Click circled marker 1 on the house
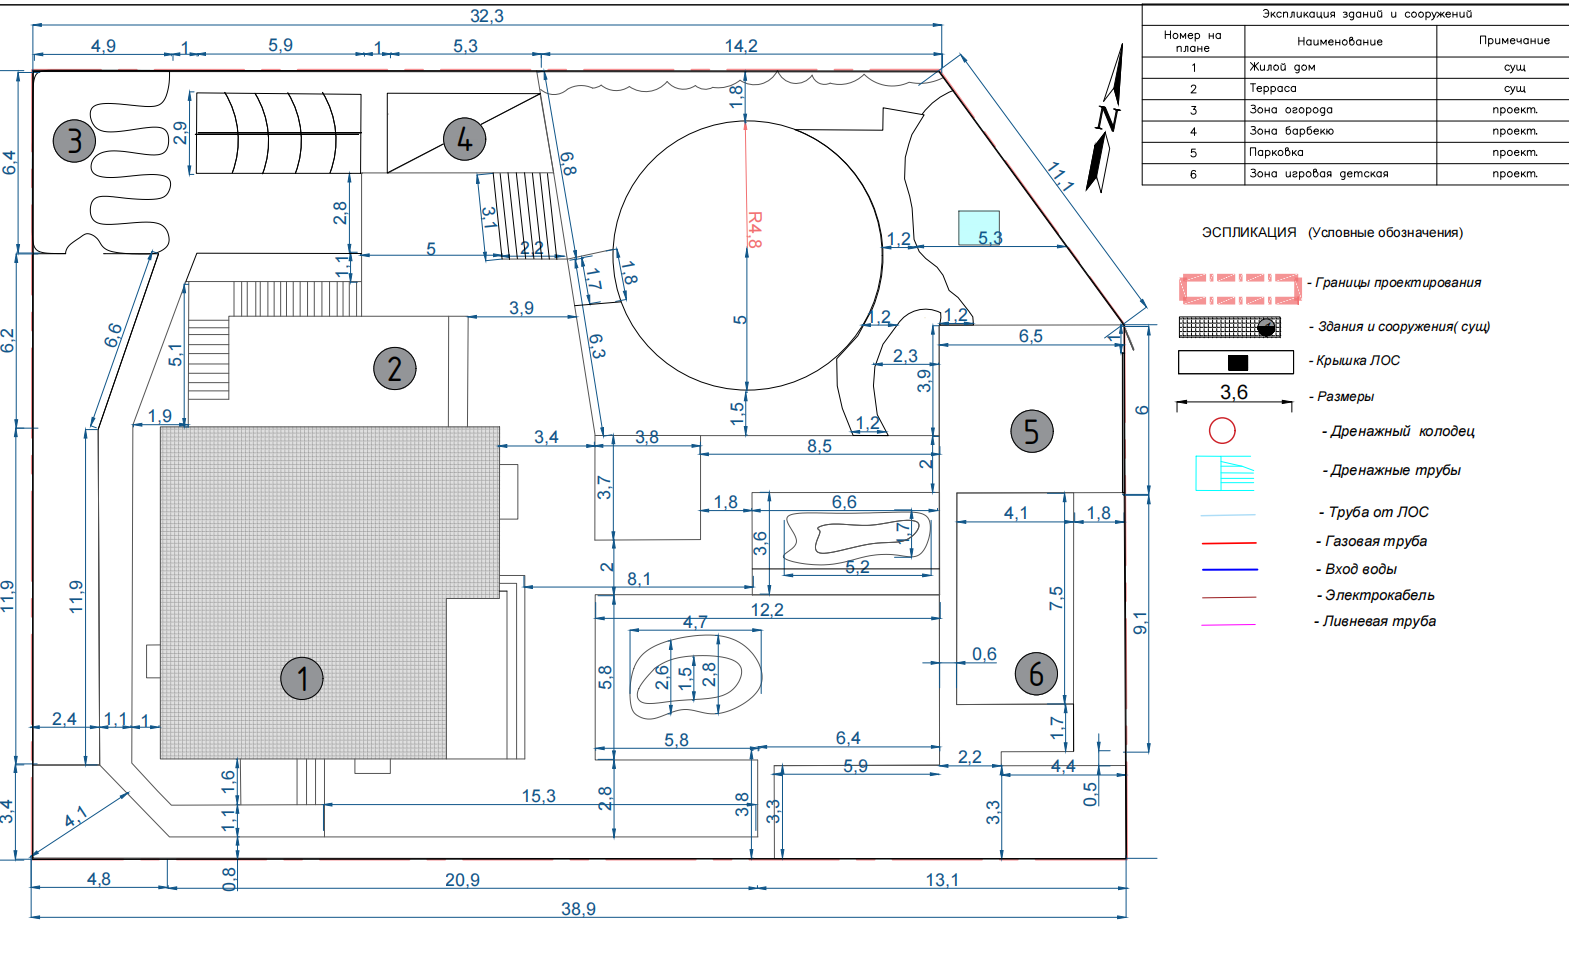 [302, 678]
